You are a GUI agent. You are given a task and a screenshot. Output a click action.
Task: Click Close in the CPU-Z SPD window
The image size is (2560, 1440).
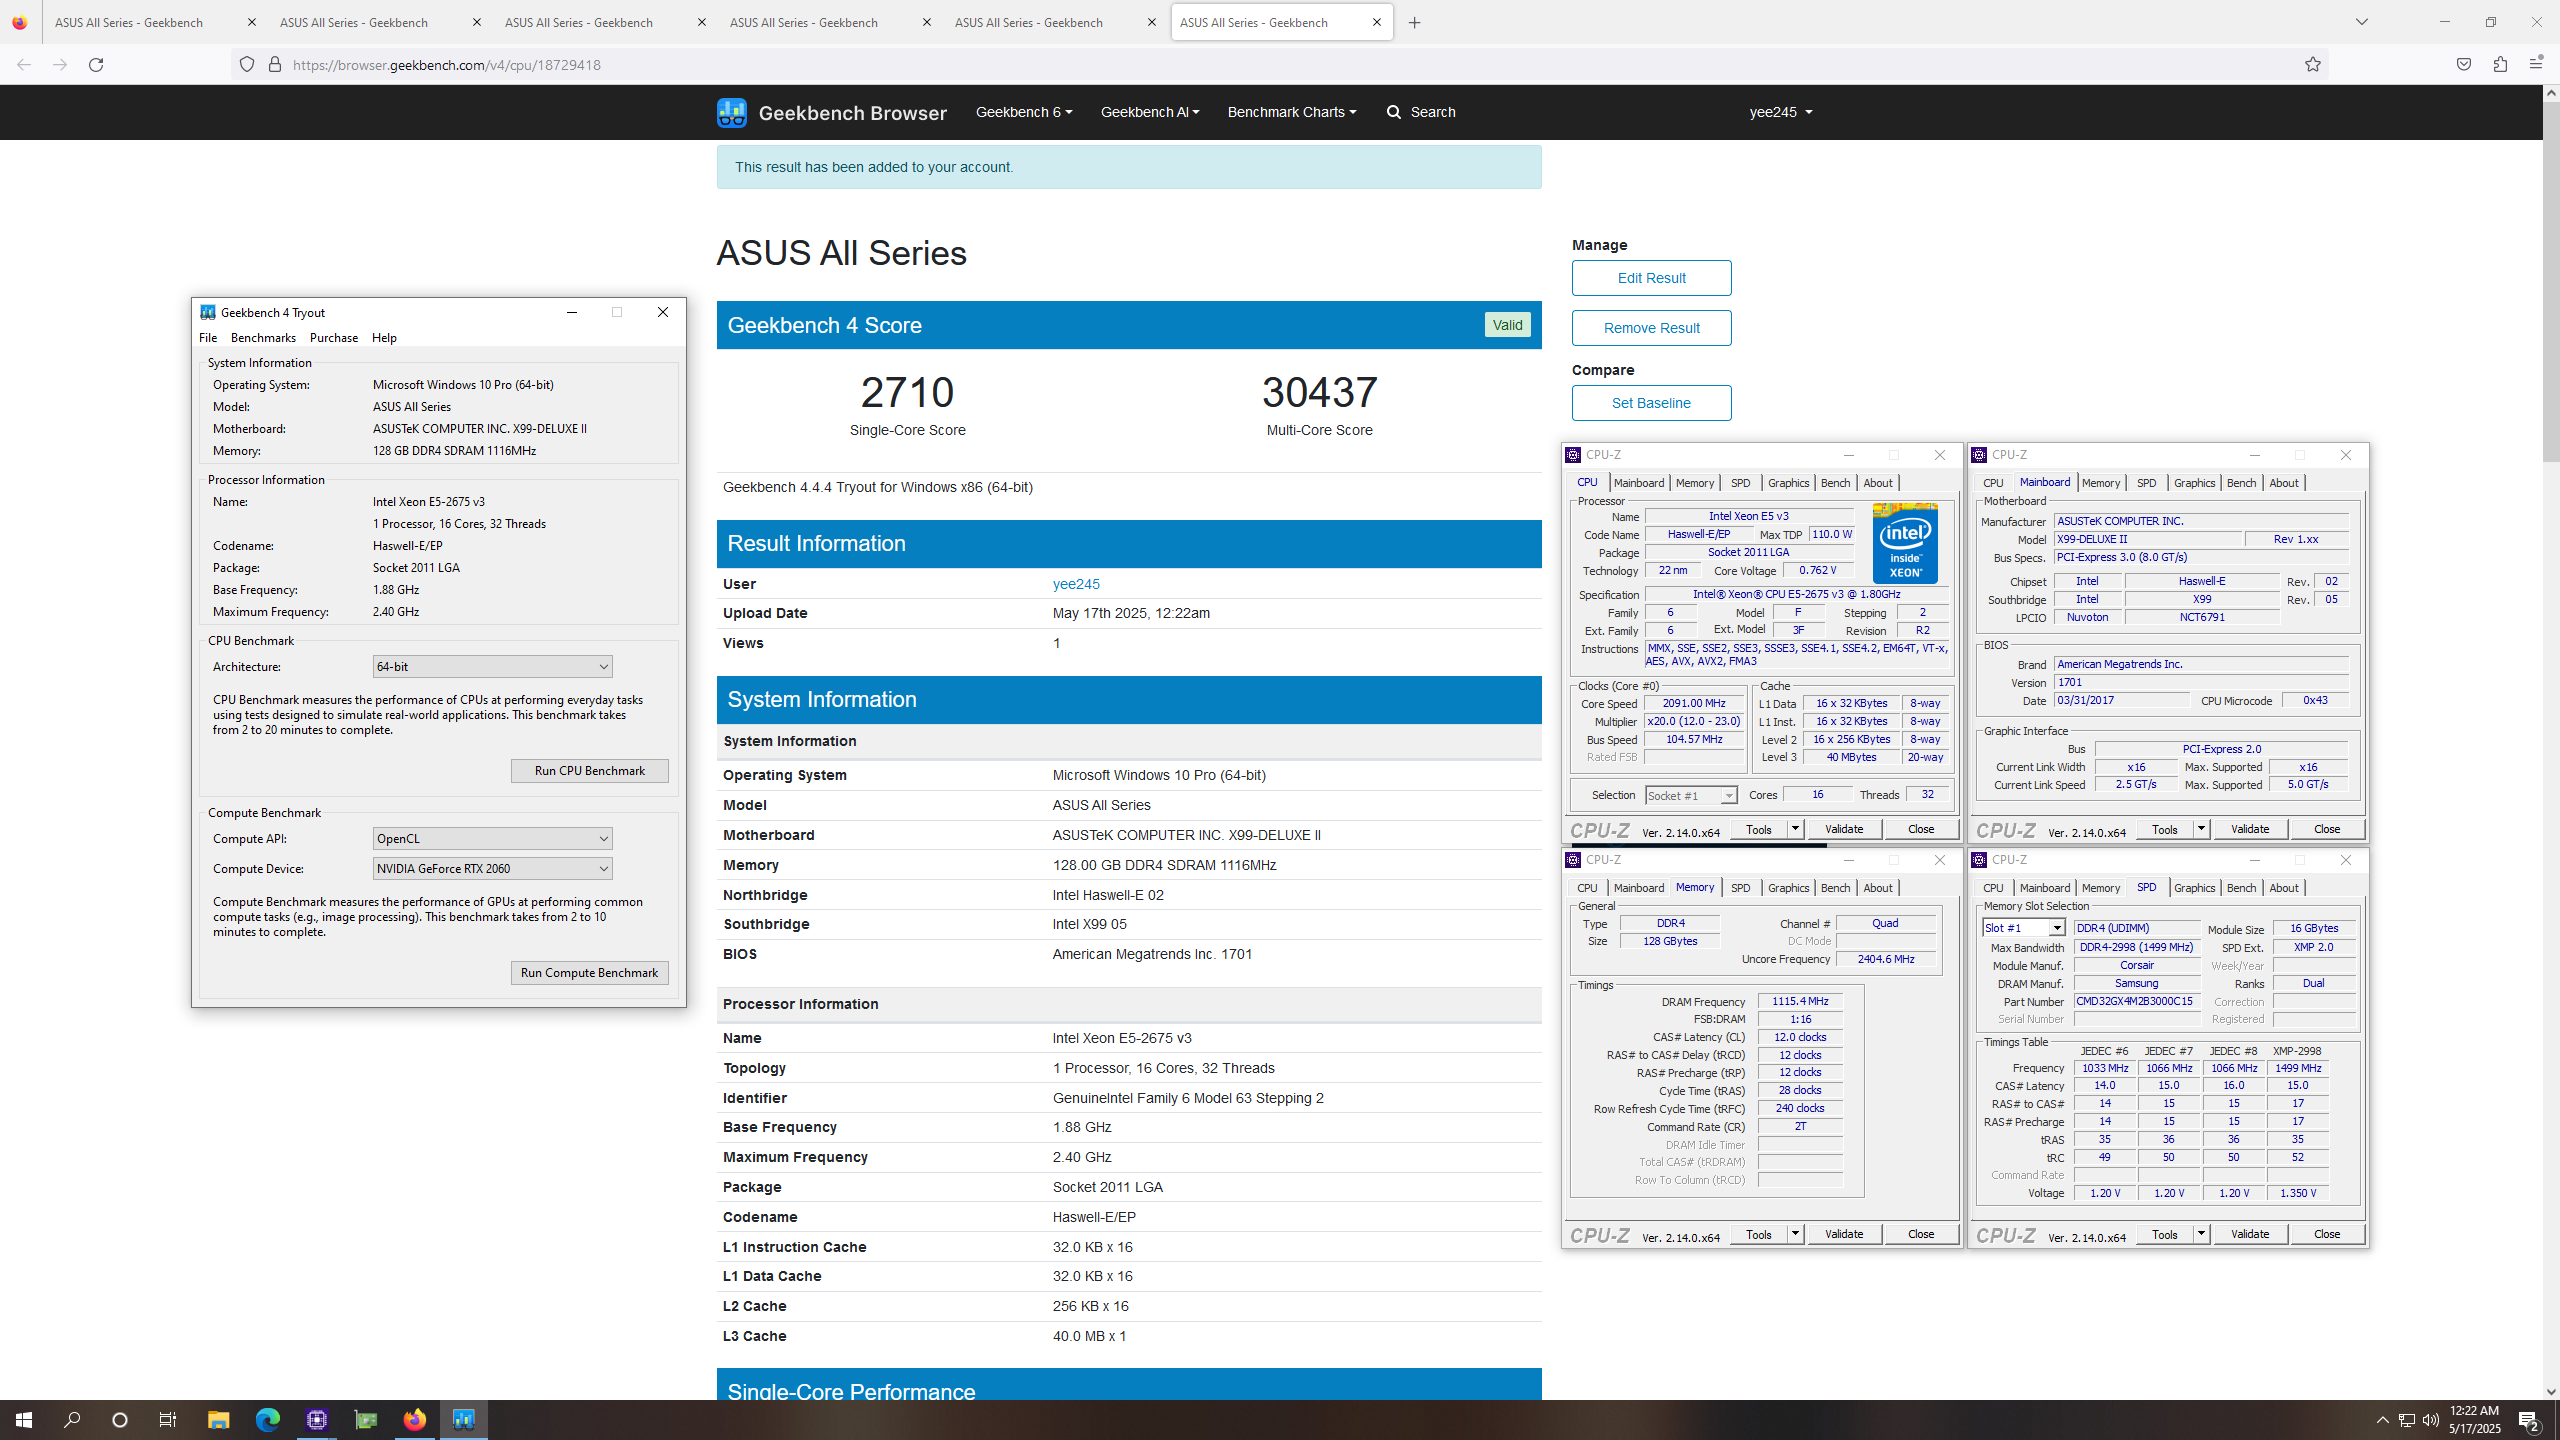pyautogui.click(x=2326, y=1234)
